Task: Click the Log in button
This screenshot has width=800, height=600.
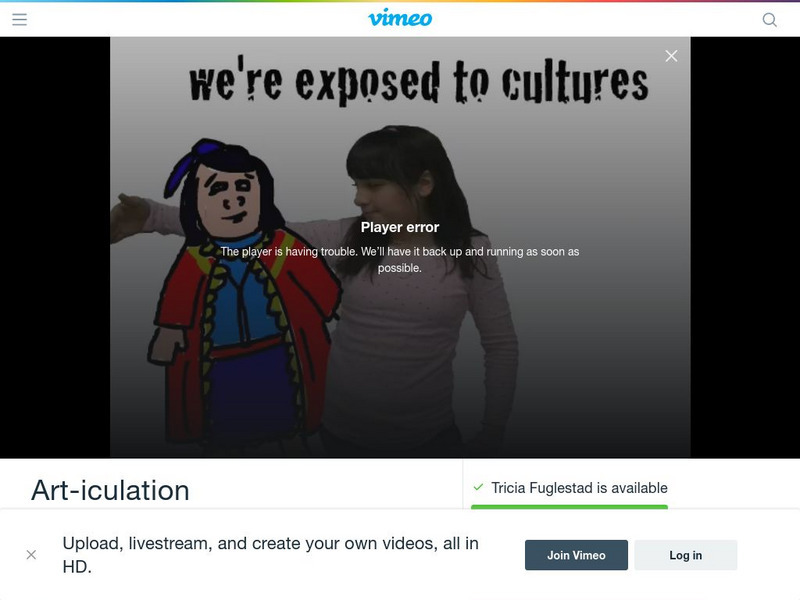Action: pyautogui.click(x=686, y=555)
